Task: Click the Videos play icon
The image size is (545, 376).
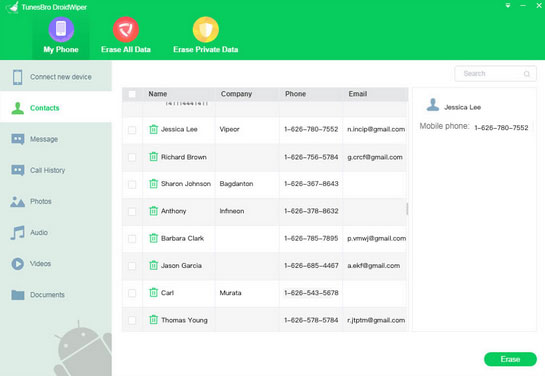Action: coord(17,264)
